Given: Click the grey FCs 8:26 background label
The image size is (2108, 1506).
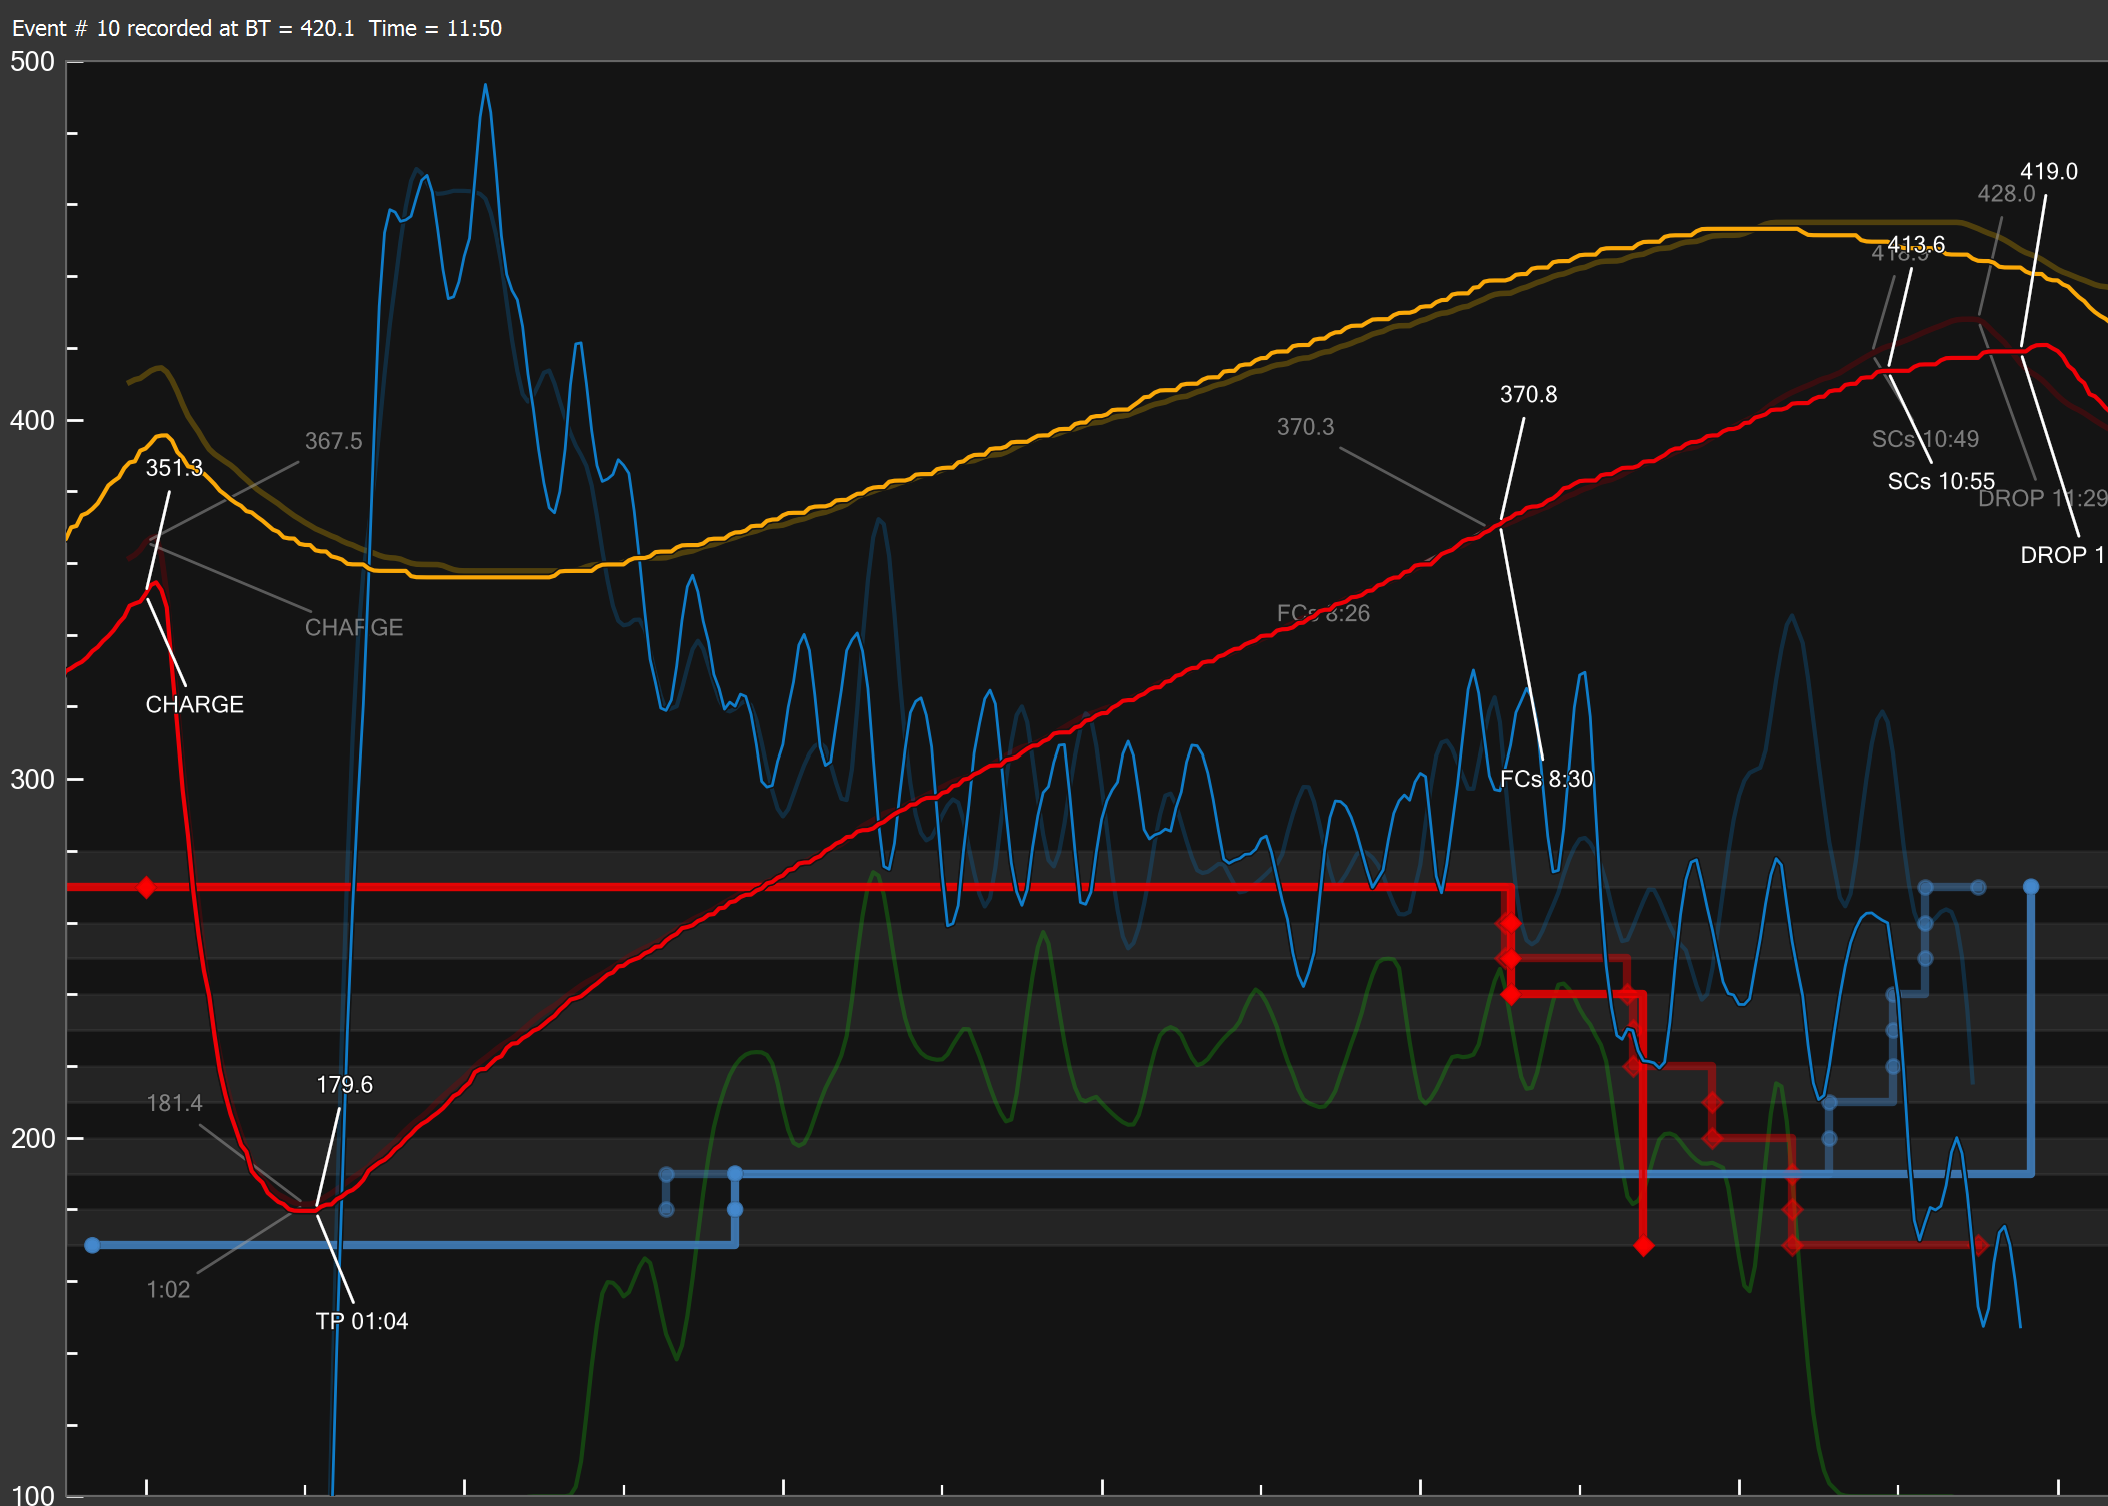Looking at the screenshot, I should (x=1323, y=613).
